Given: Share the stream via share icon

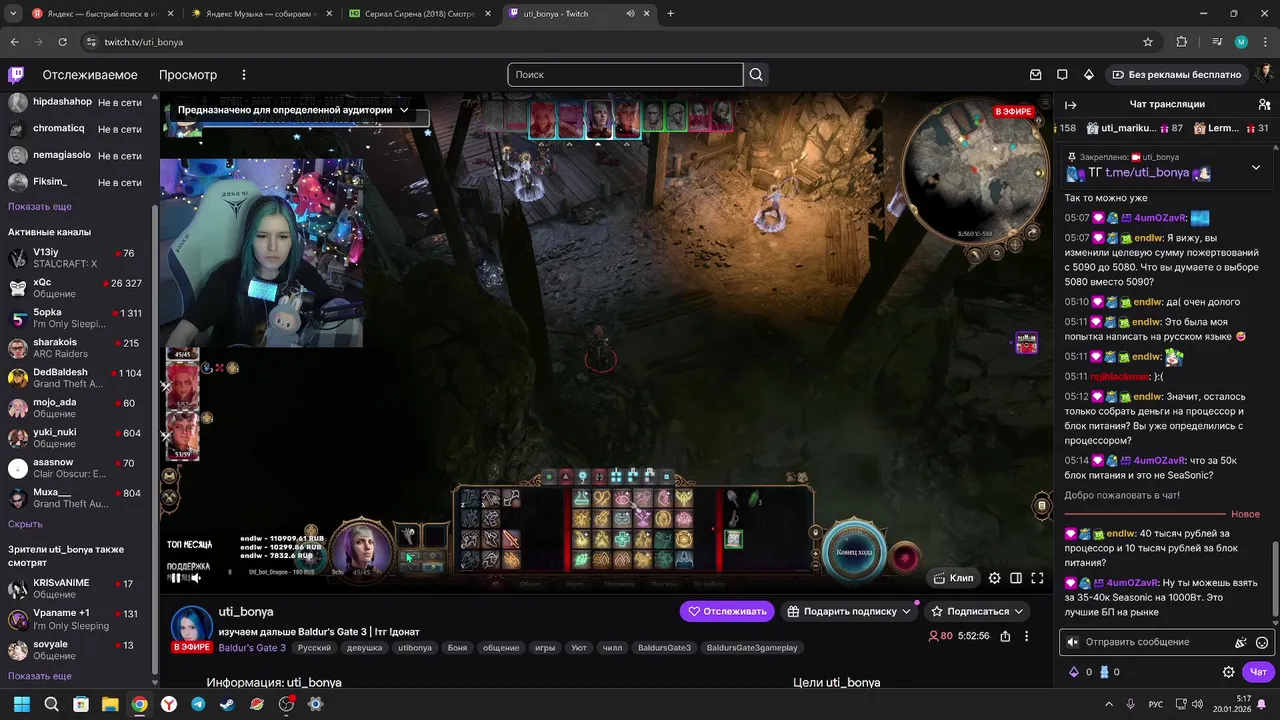Looking at the screenshot, I should (1005, 636).
